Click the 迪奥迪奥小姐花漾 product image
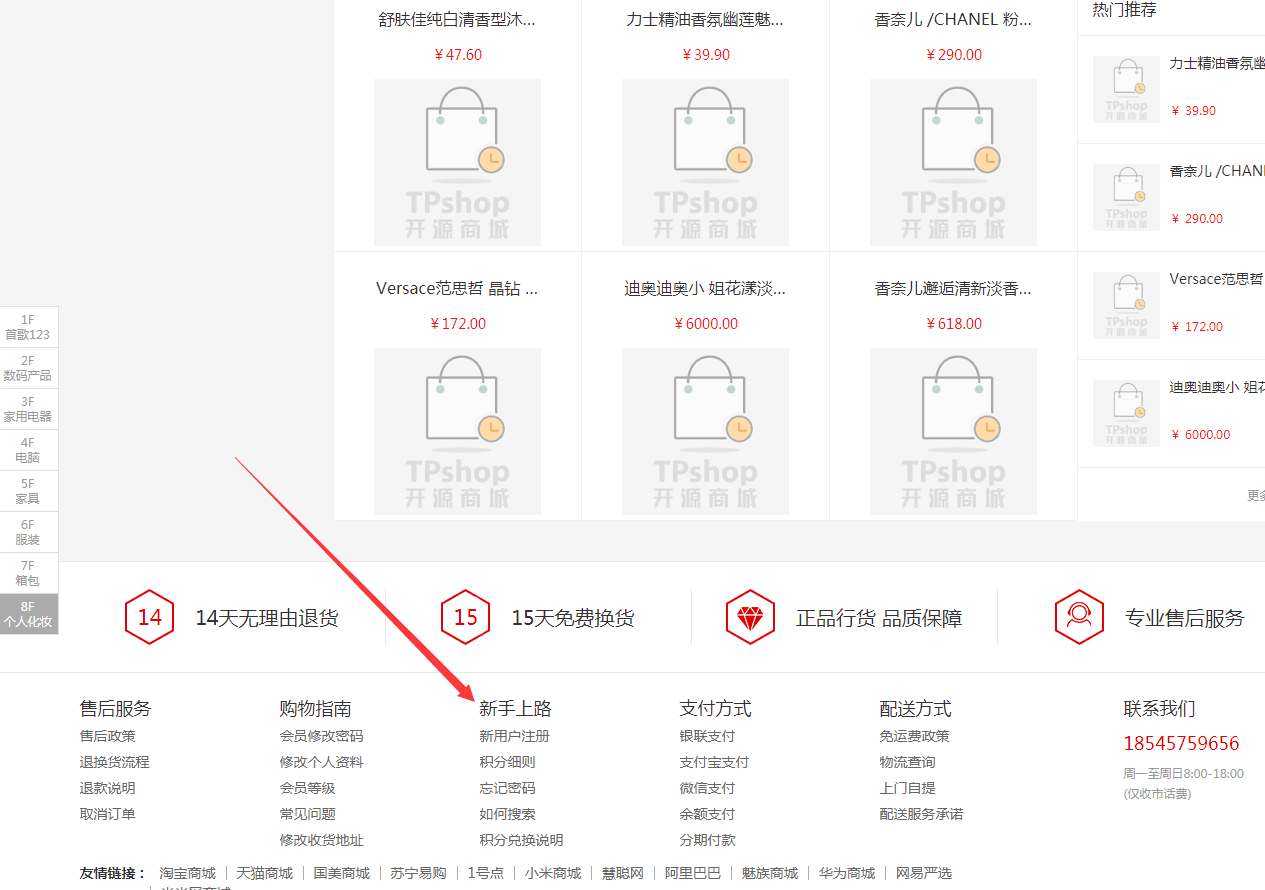 pos(705,428)
